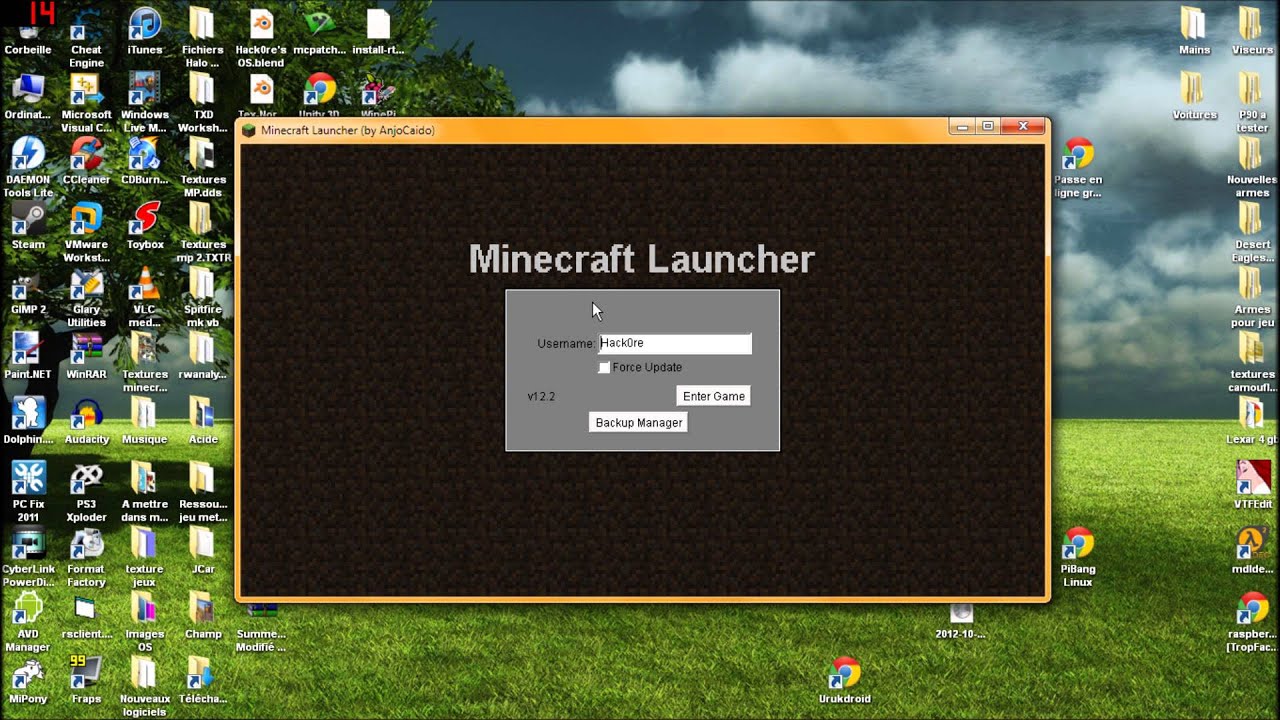
Task: Open the JCar folder
Action: pos(203,550)
